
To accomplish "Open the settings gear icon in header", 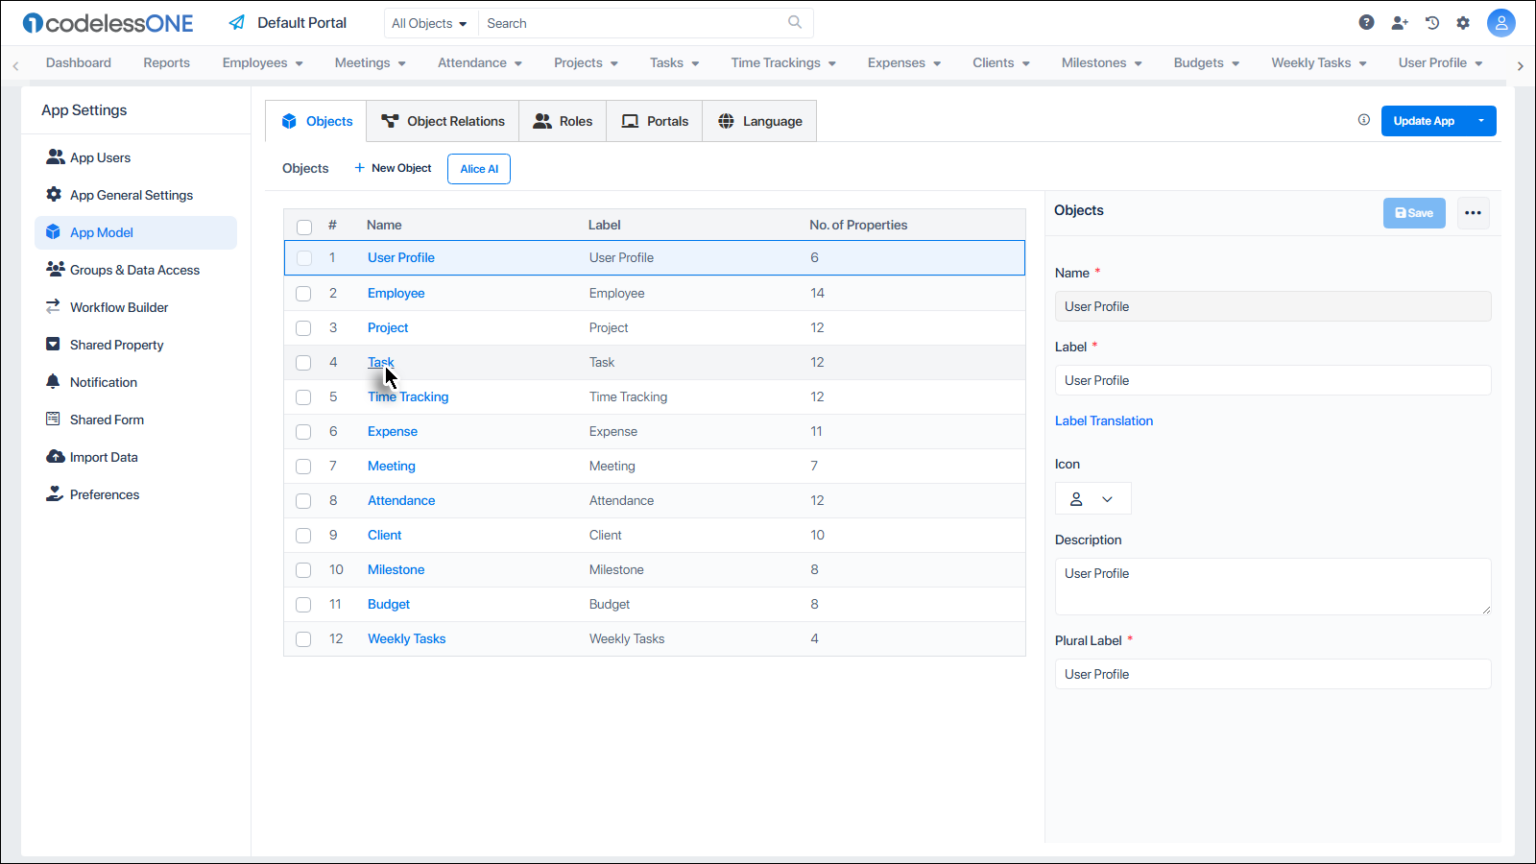I will [1463, 23].
